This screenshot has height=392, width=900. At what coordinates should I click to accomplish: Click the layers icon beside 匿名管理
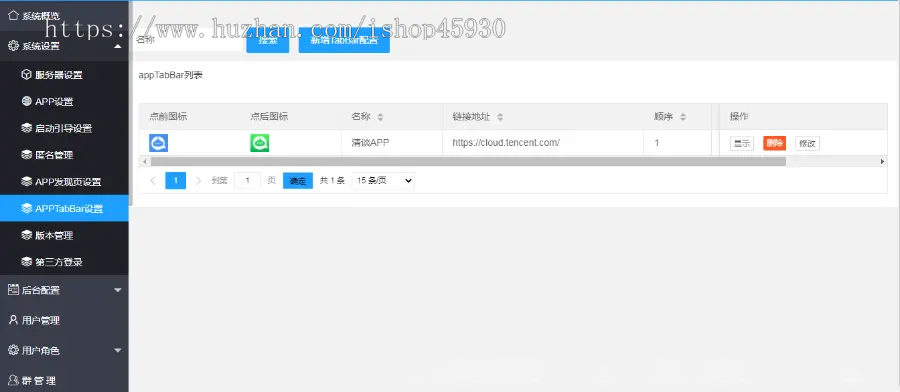click(26, 154)
